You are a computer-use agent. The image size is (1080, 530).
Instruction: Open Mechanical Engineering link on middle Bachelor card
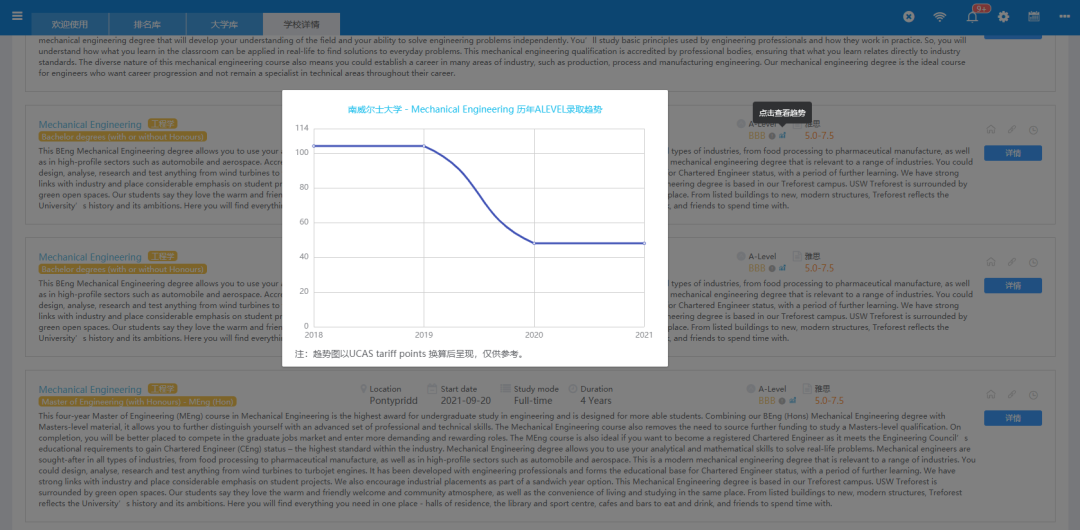[90, 257]
